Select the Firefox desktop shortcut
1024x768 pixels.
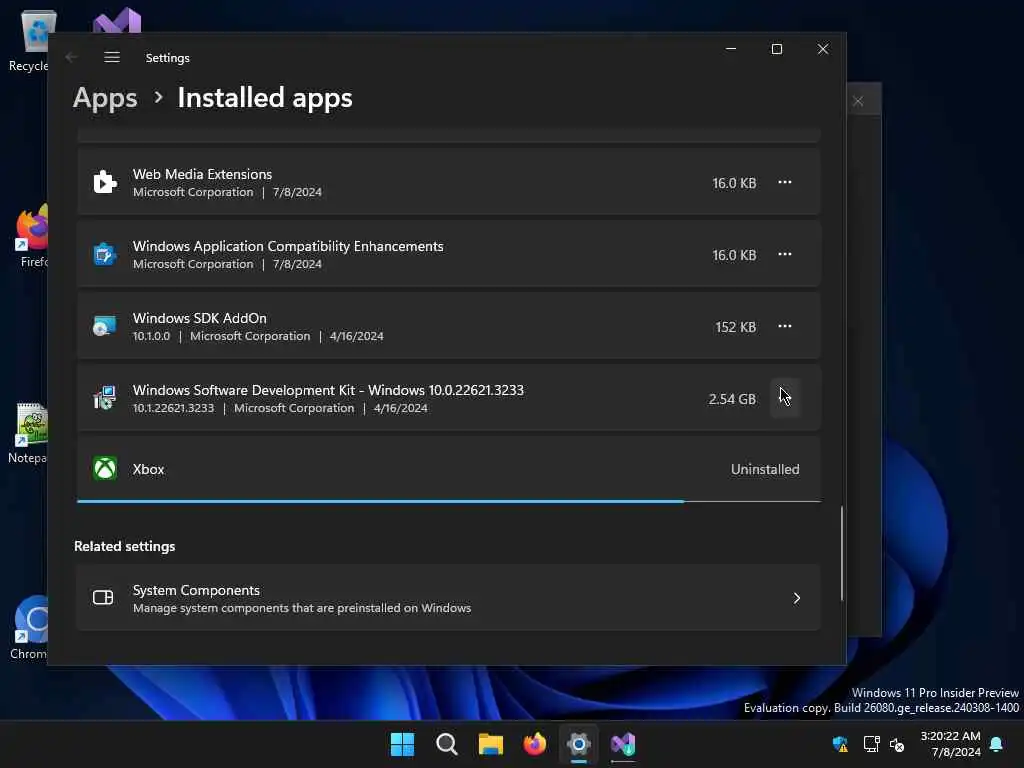(x=30, y=236)
